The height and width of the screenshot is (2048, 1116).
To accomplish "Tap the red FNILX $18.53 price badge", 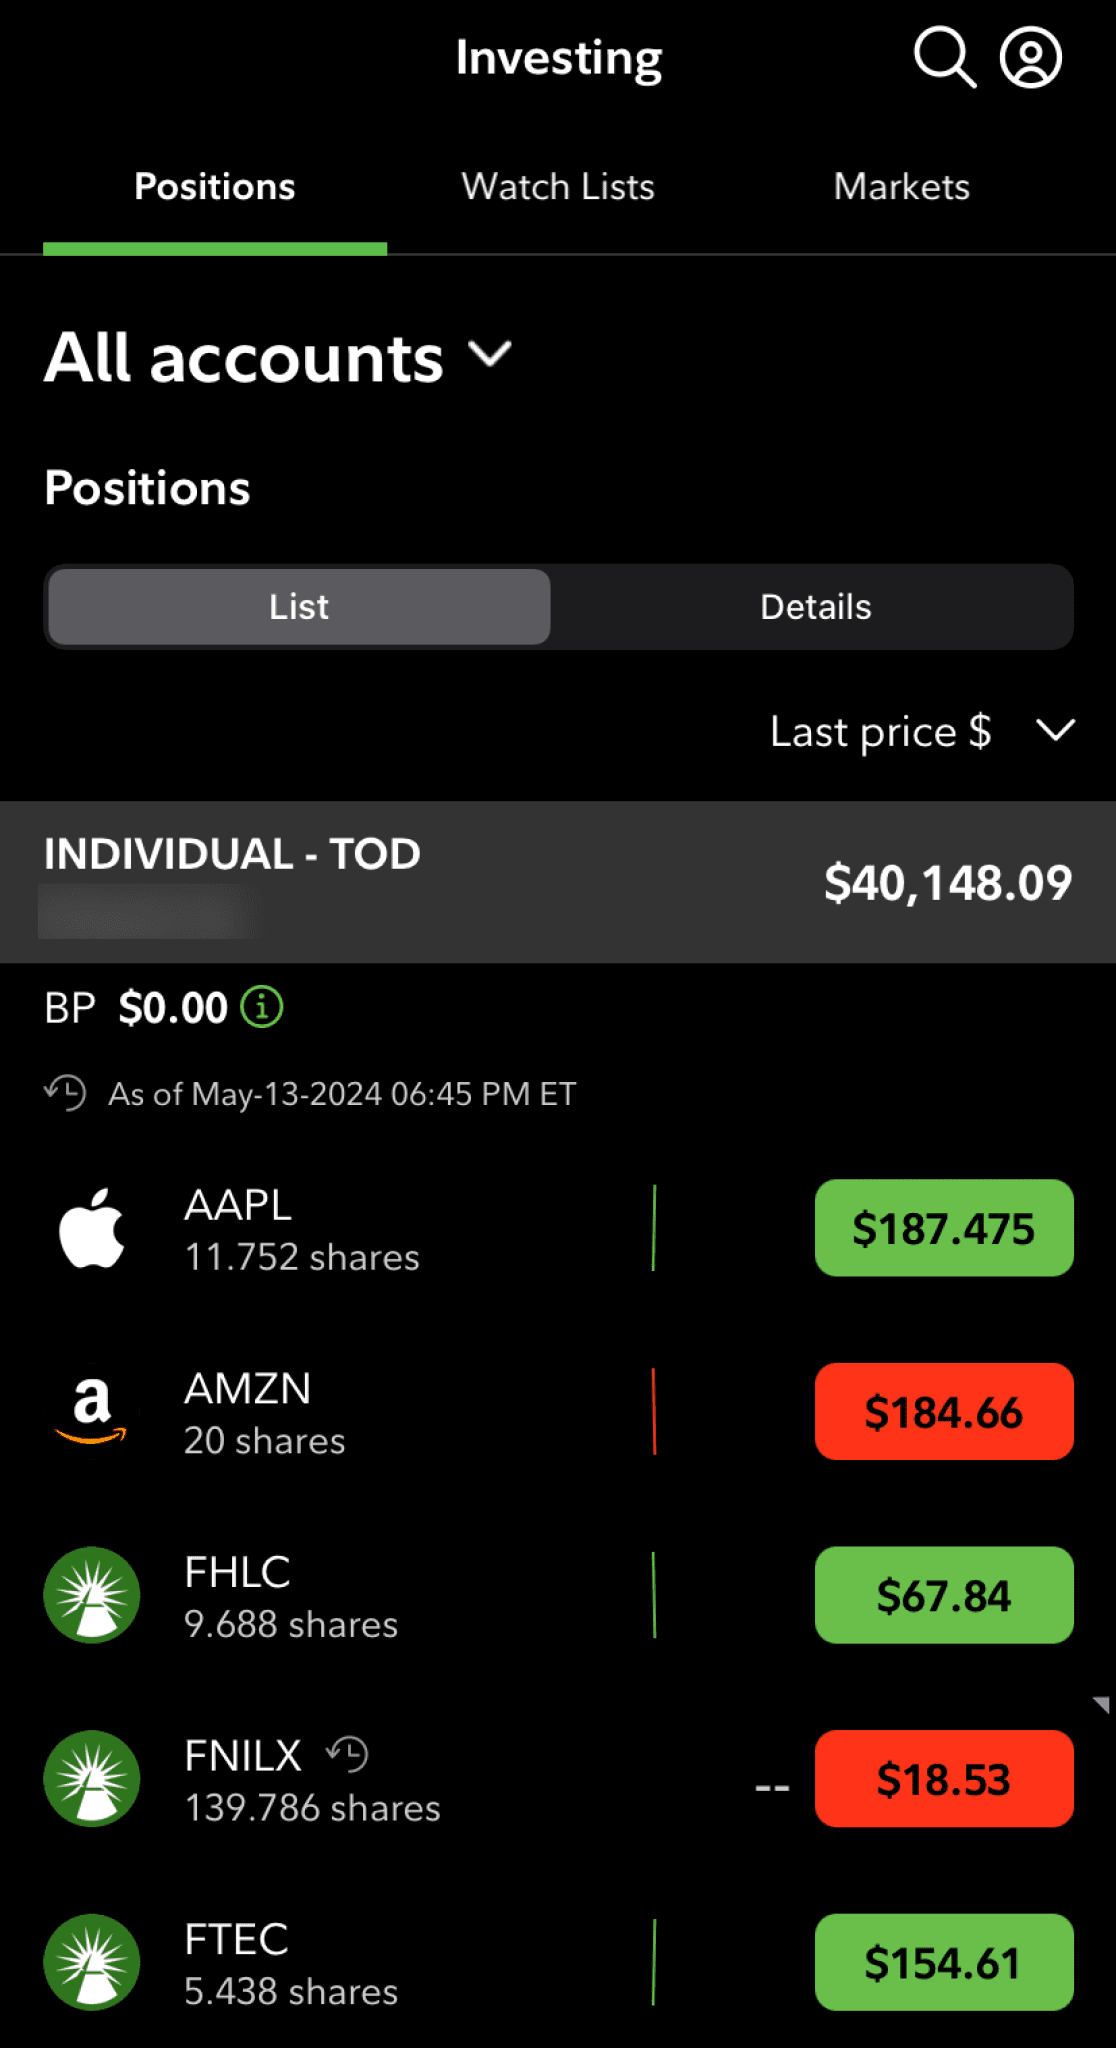I will point(943,1779).
